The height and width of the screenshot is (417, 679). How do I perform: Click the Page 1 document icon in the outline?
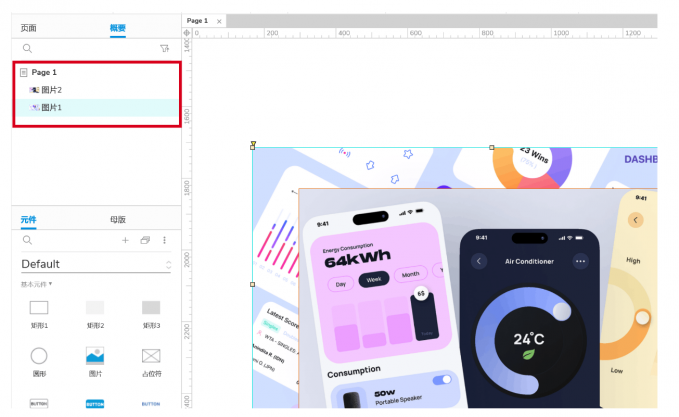tap(24, 72)
